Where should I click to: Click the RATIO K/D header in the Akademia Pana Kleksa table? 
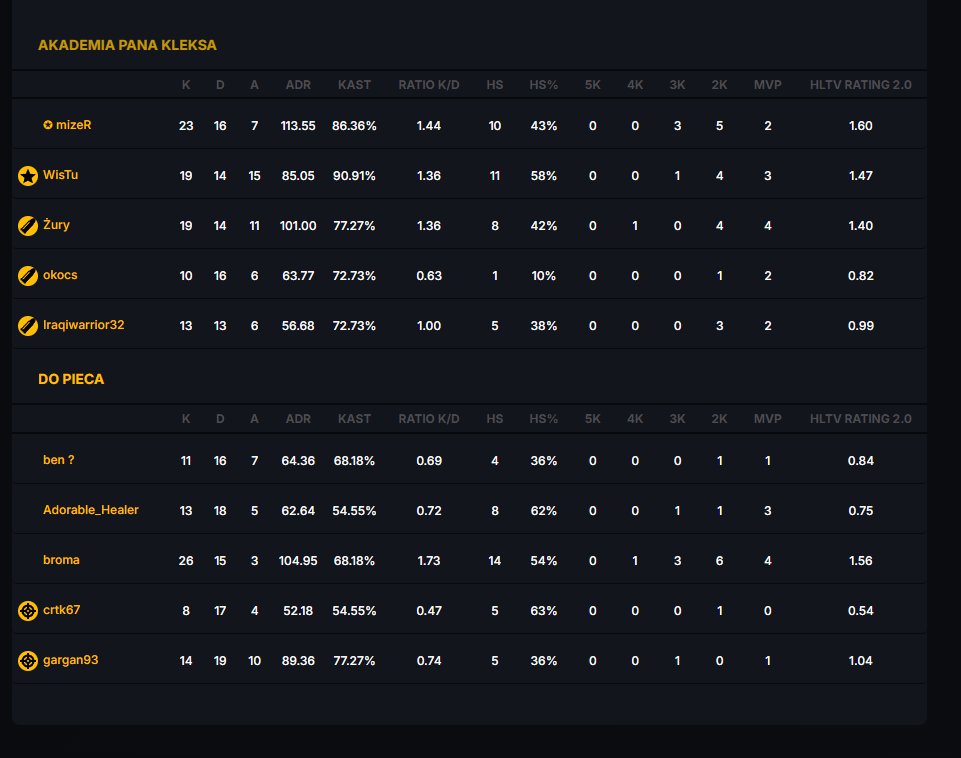coord(429,85)
